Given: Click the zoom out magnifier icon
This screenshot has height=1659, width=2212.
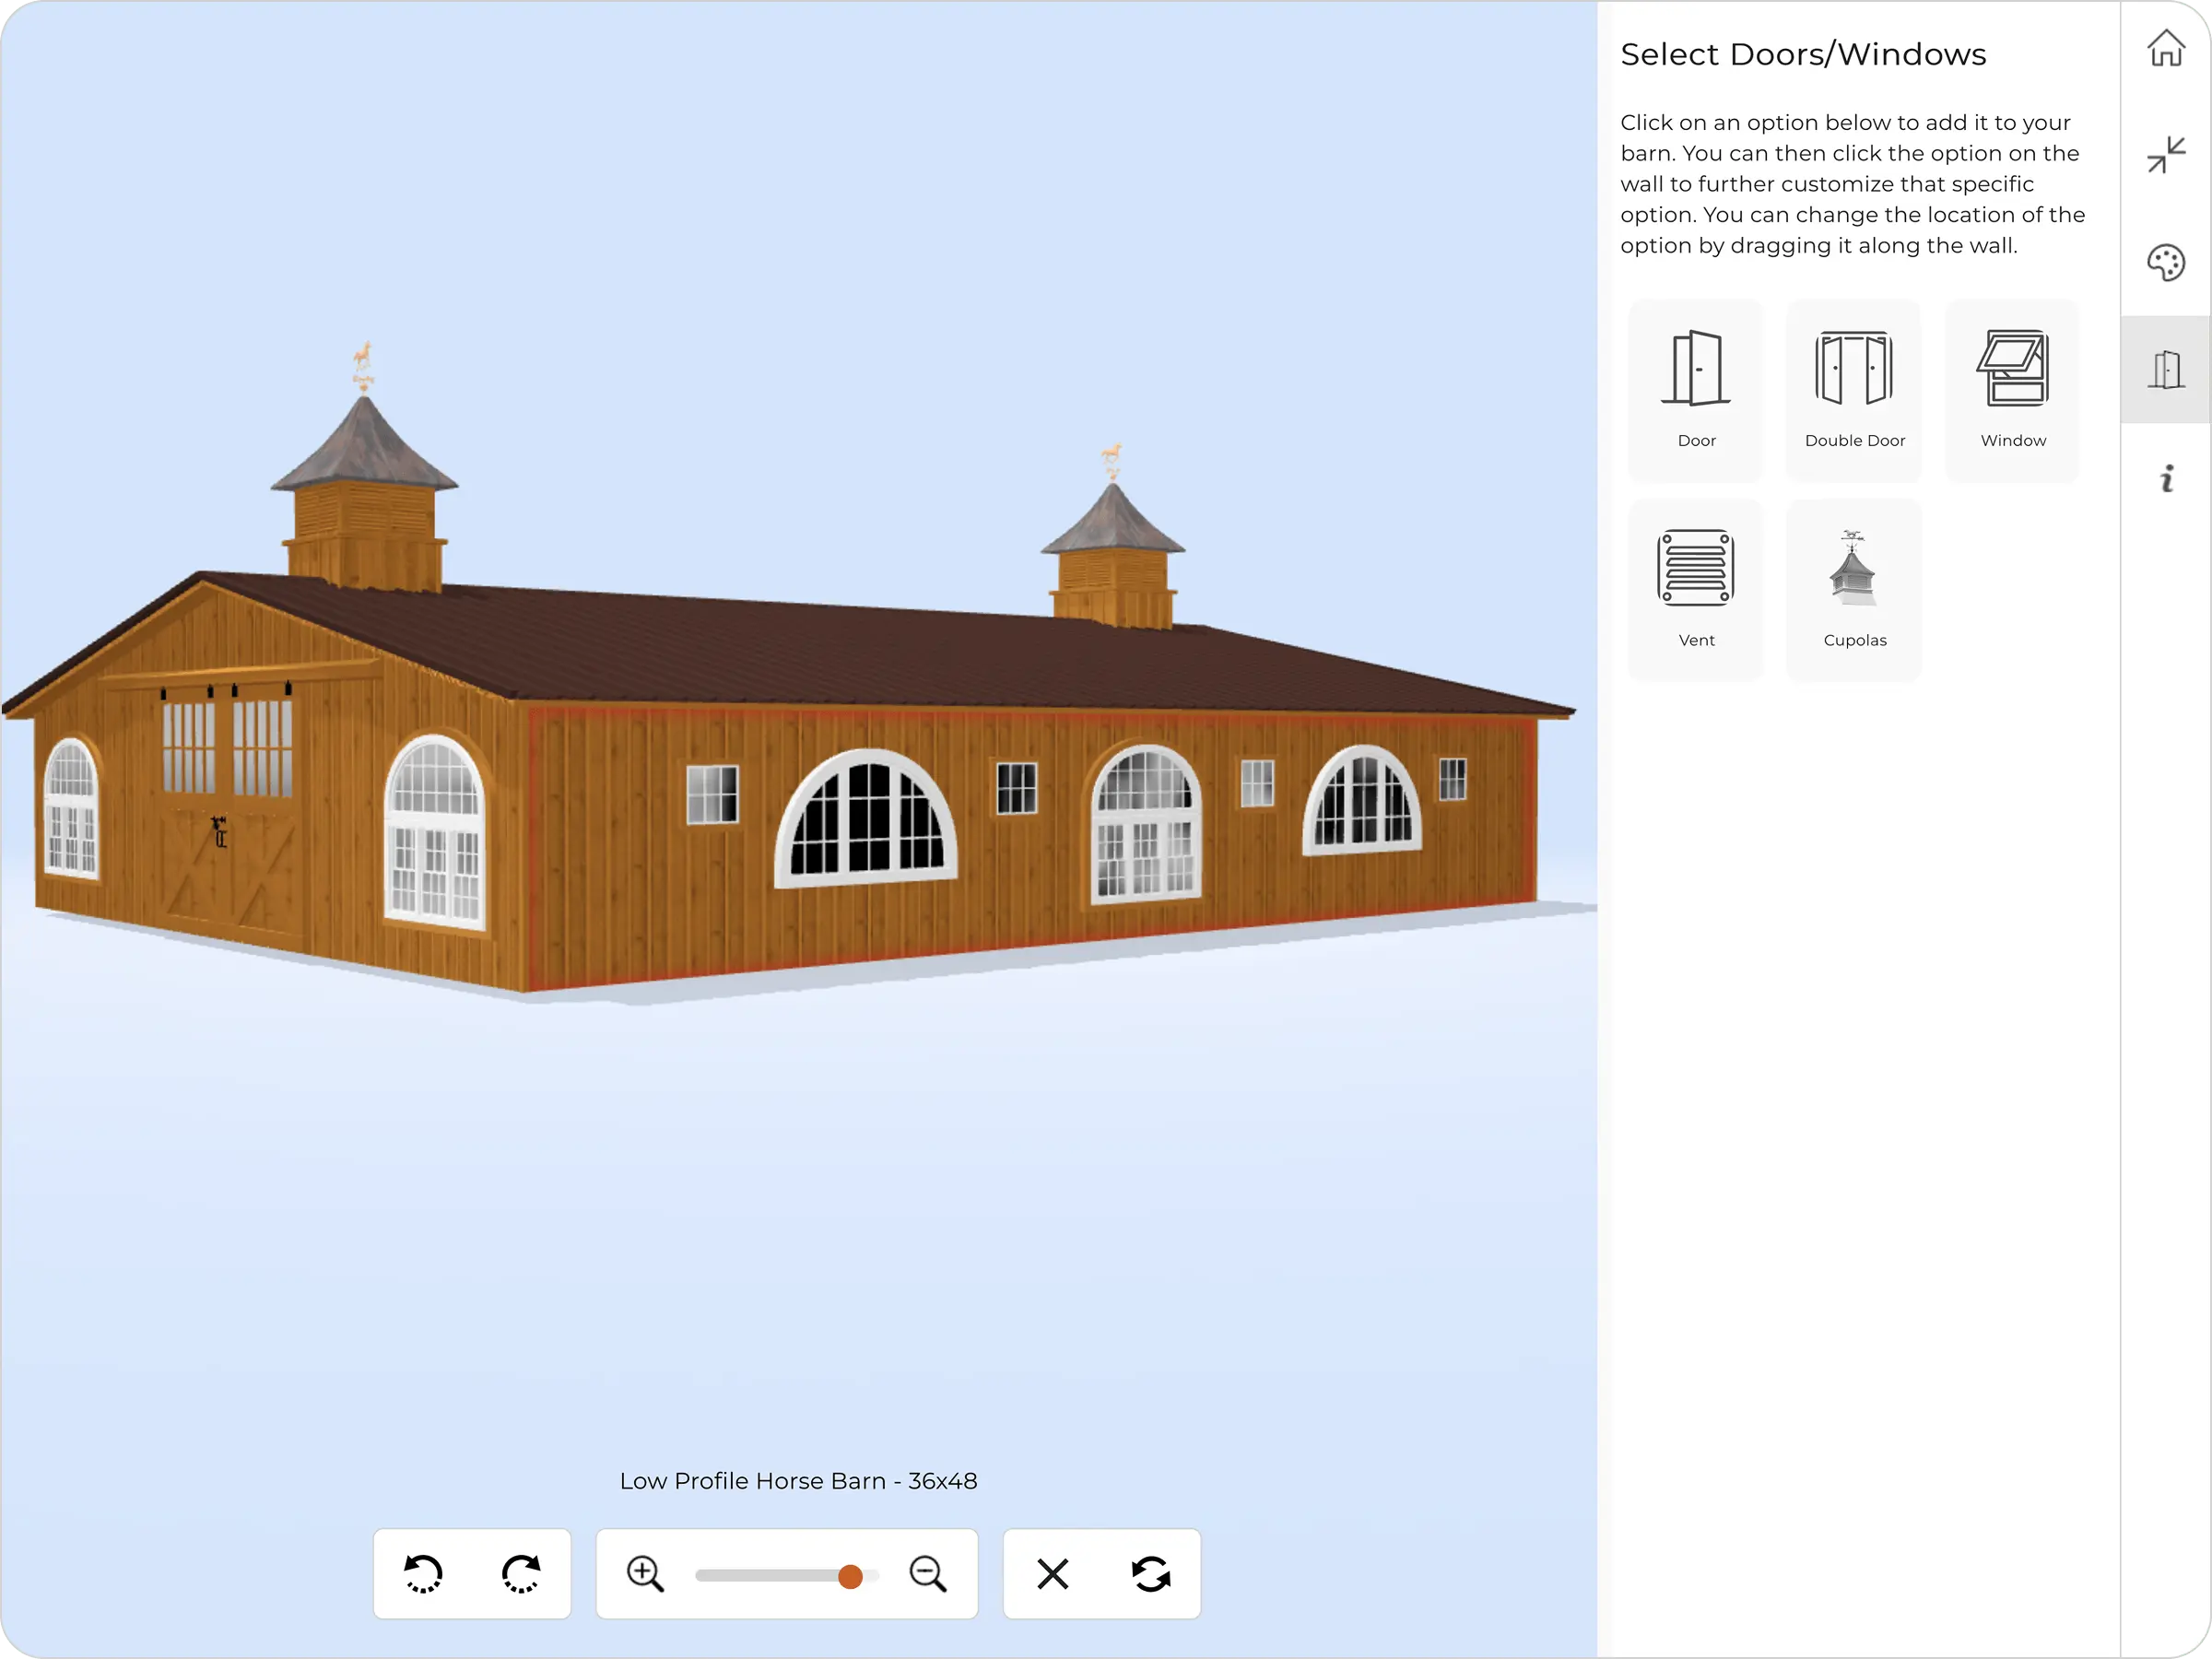Looking at the screenshot, I should 927,1573.
